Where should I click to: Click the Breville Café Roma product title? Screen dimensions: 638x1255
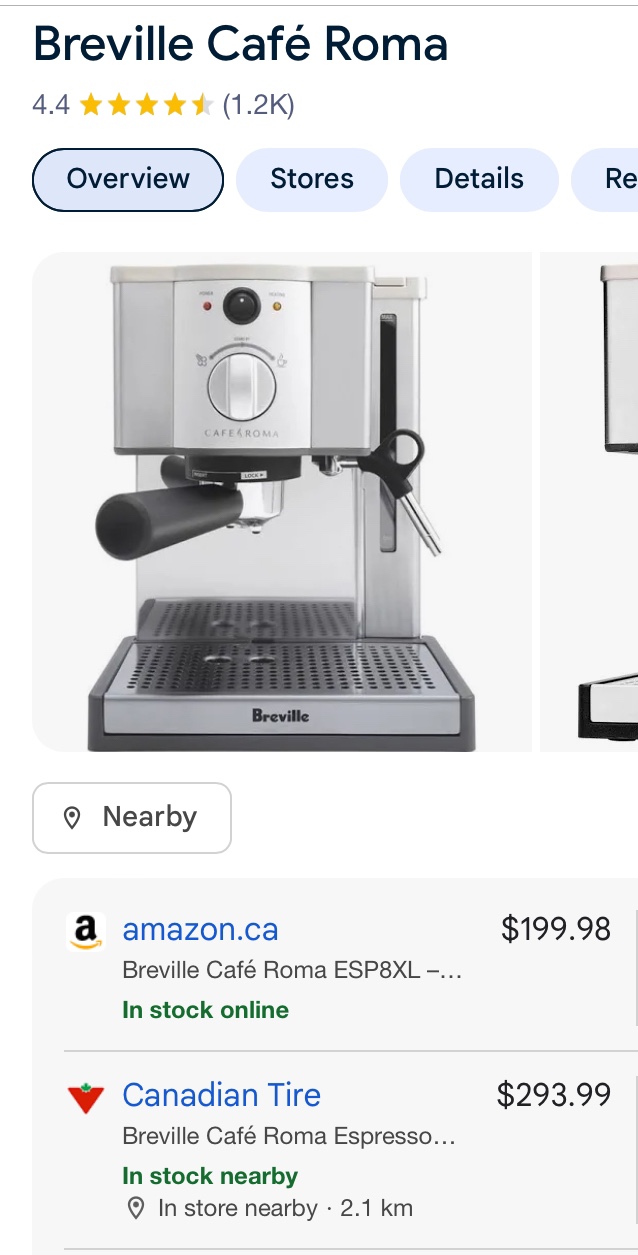[x=240, y=45]
